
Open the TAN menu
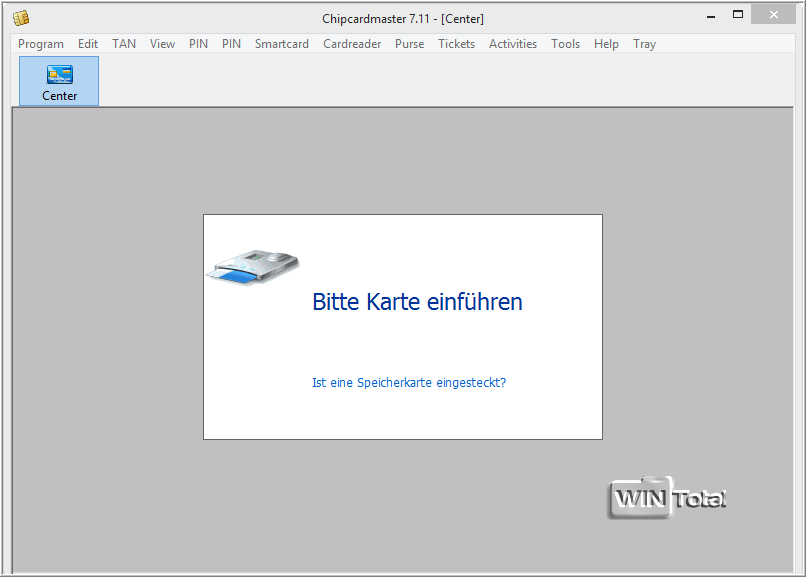click(x=124, y=44)
